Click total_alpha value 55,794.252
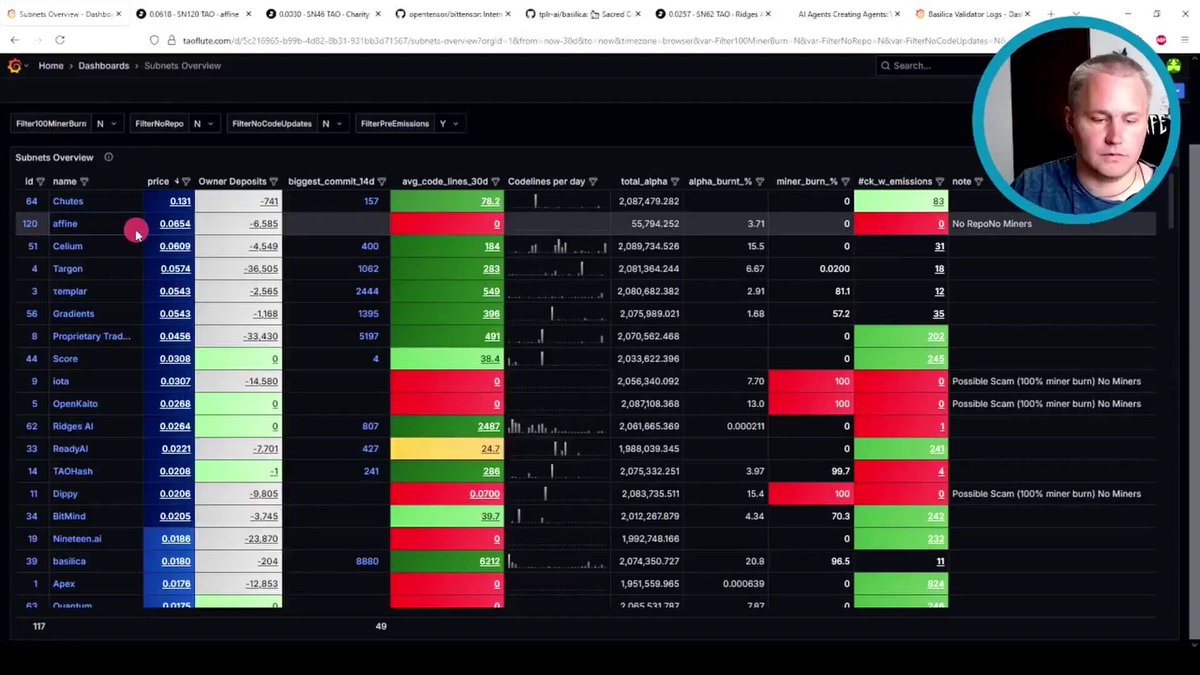 click(655, 224)
